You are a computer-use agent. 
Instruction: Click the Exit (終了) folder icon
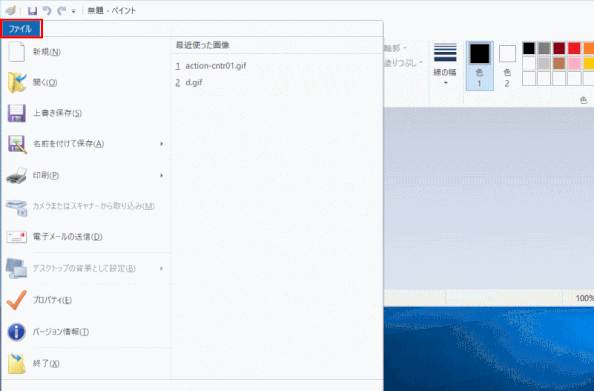pos(17,363)
